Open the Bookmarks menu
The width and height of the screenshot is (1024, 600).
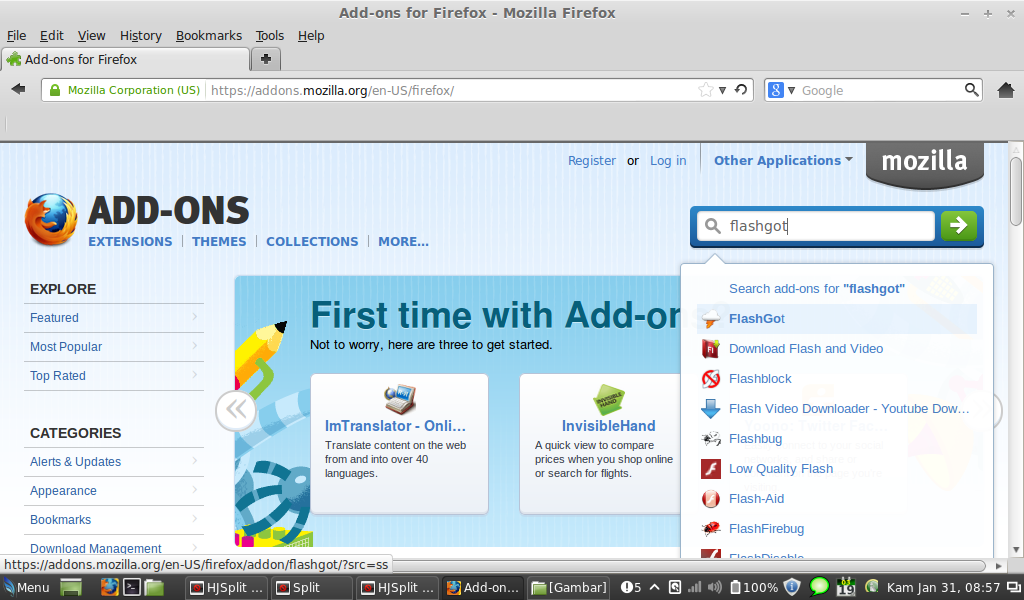208,35
